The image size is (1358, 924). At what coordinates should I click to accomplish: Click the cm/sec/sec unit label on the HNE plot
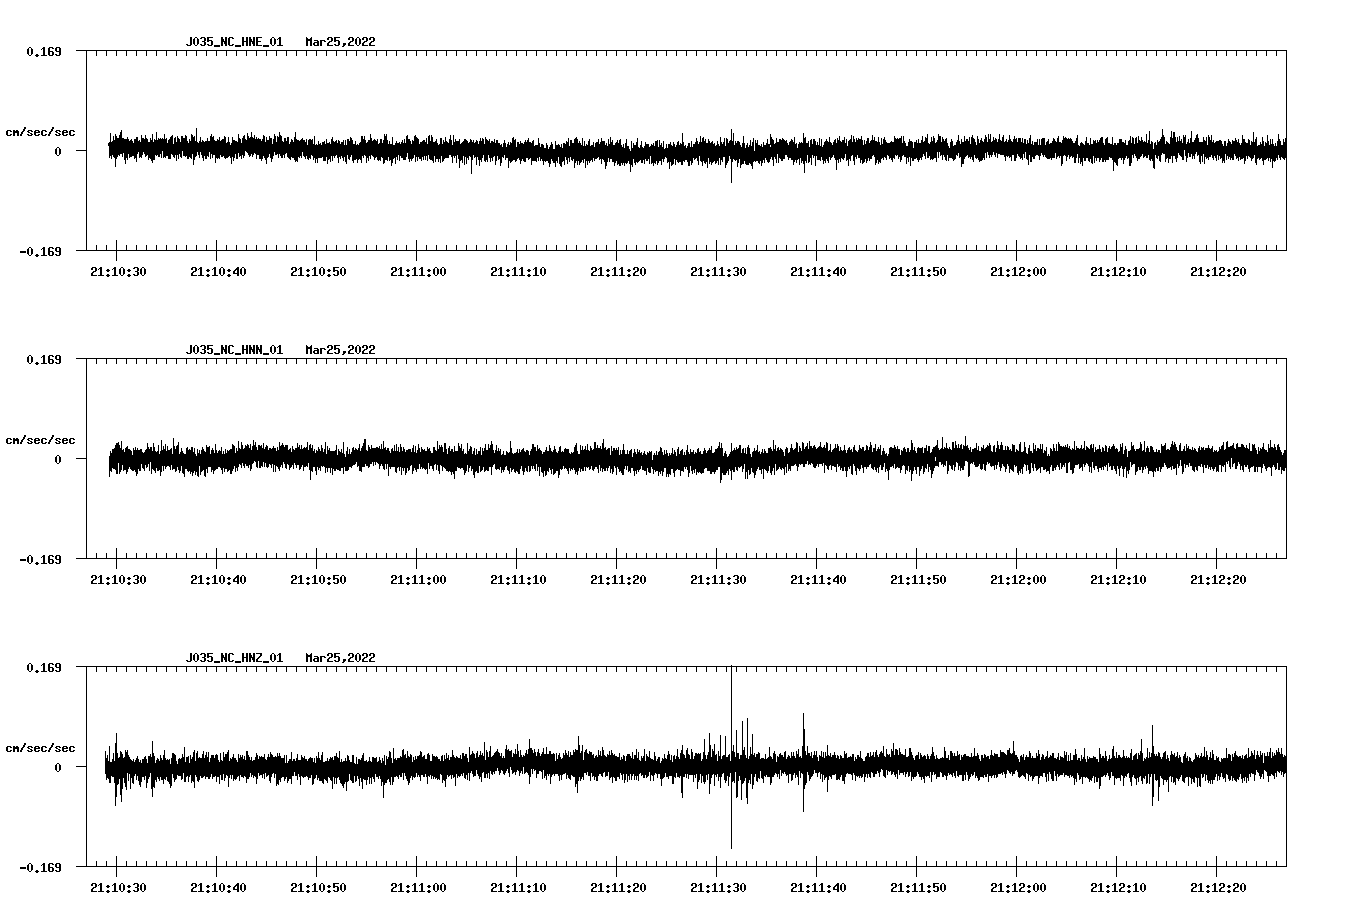[40, 132]
